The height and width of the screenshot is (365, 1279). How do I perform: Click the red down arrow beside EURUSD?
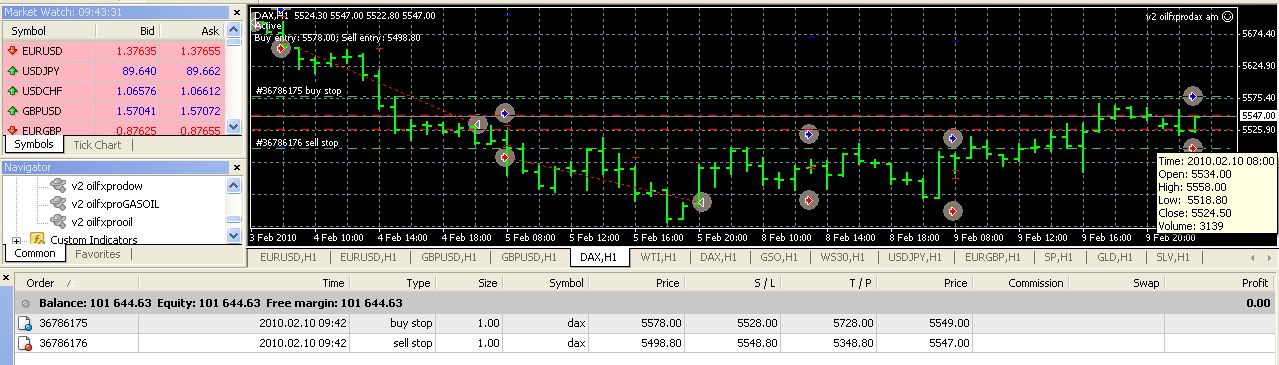12,51
